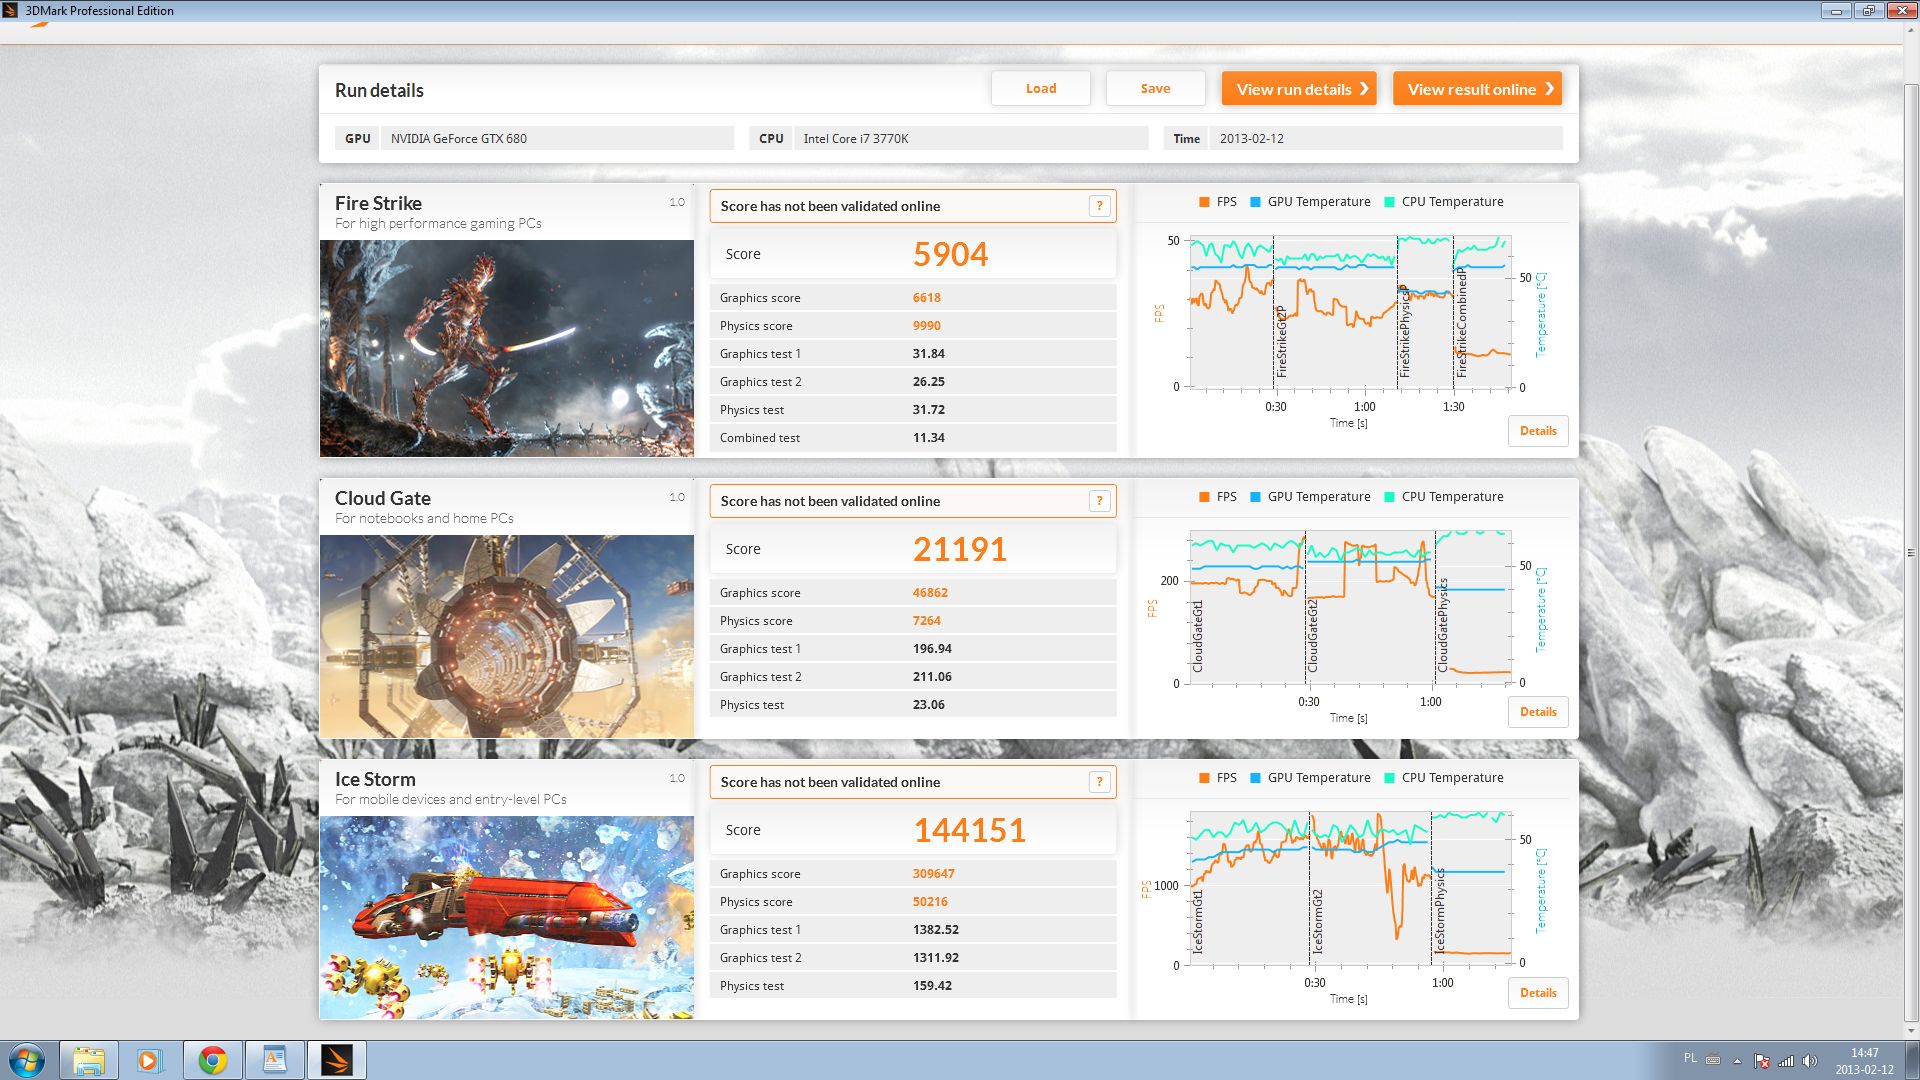Click the Load button
Image resolution: width=1920 pixels, height=1080 pixels.
[1041, 88]
